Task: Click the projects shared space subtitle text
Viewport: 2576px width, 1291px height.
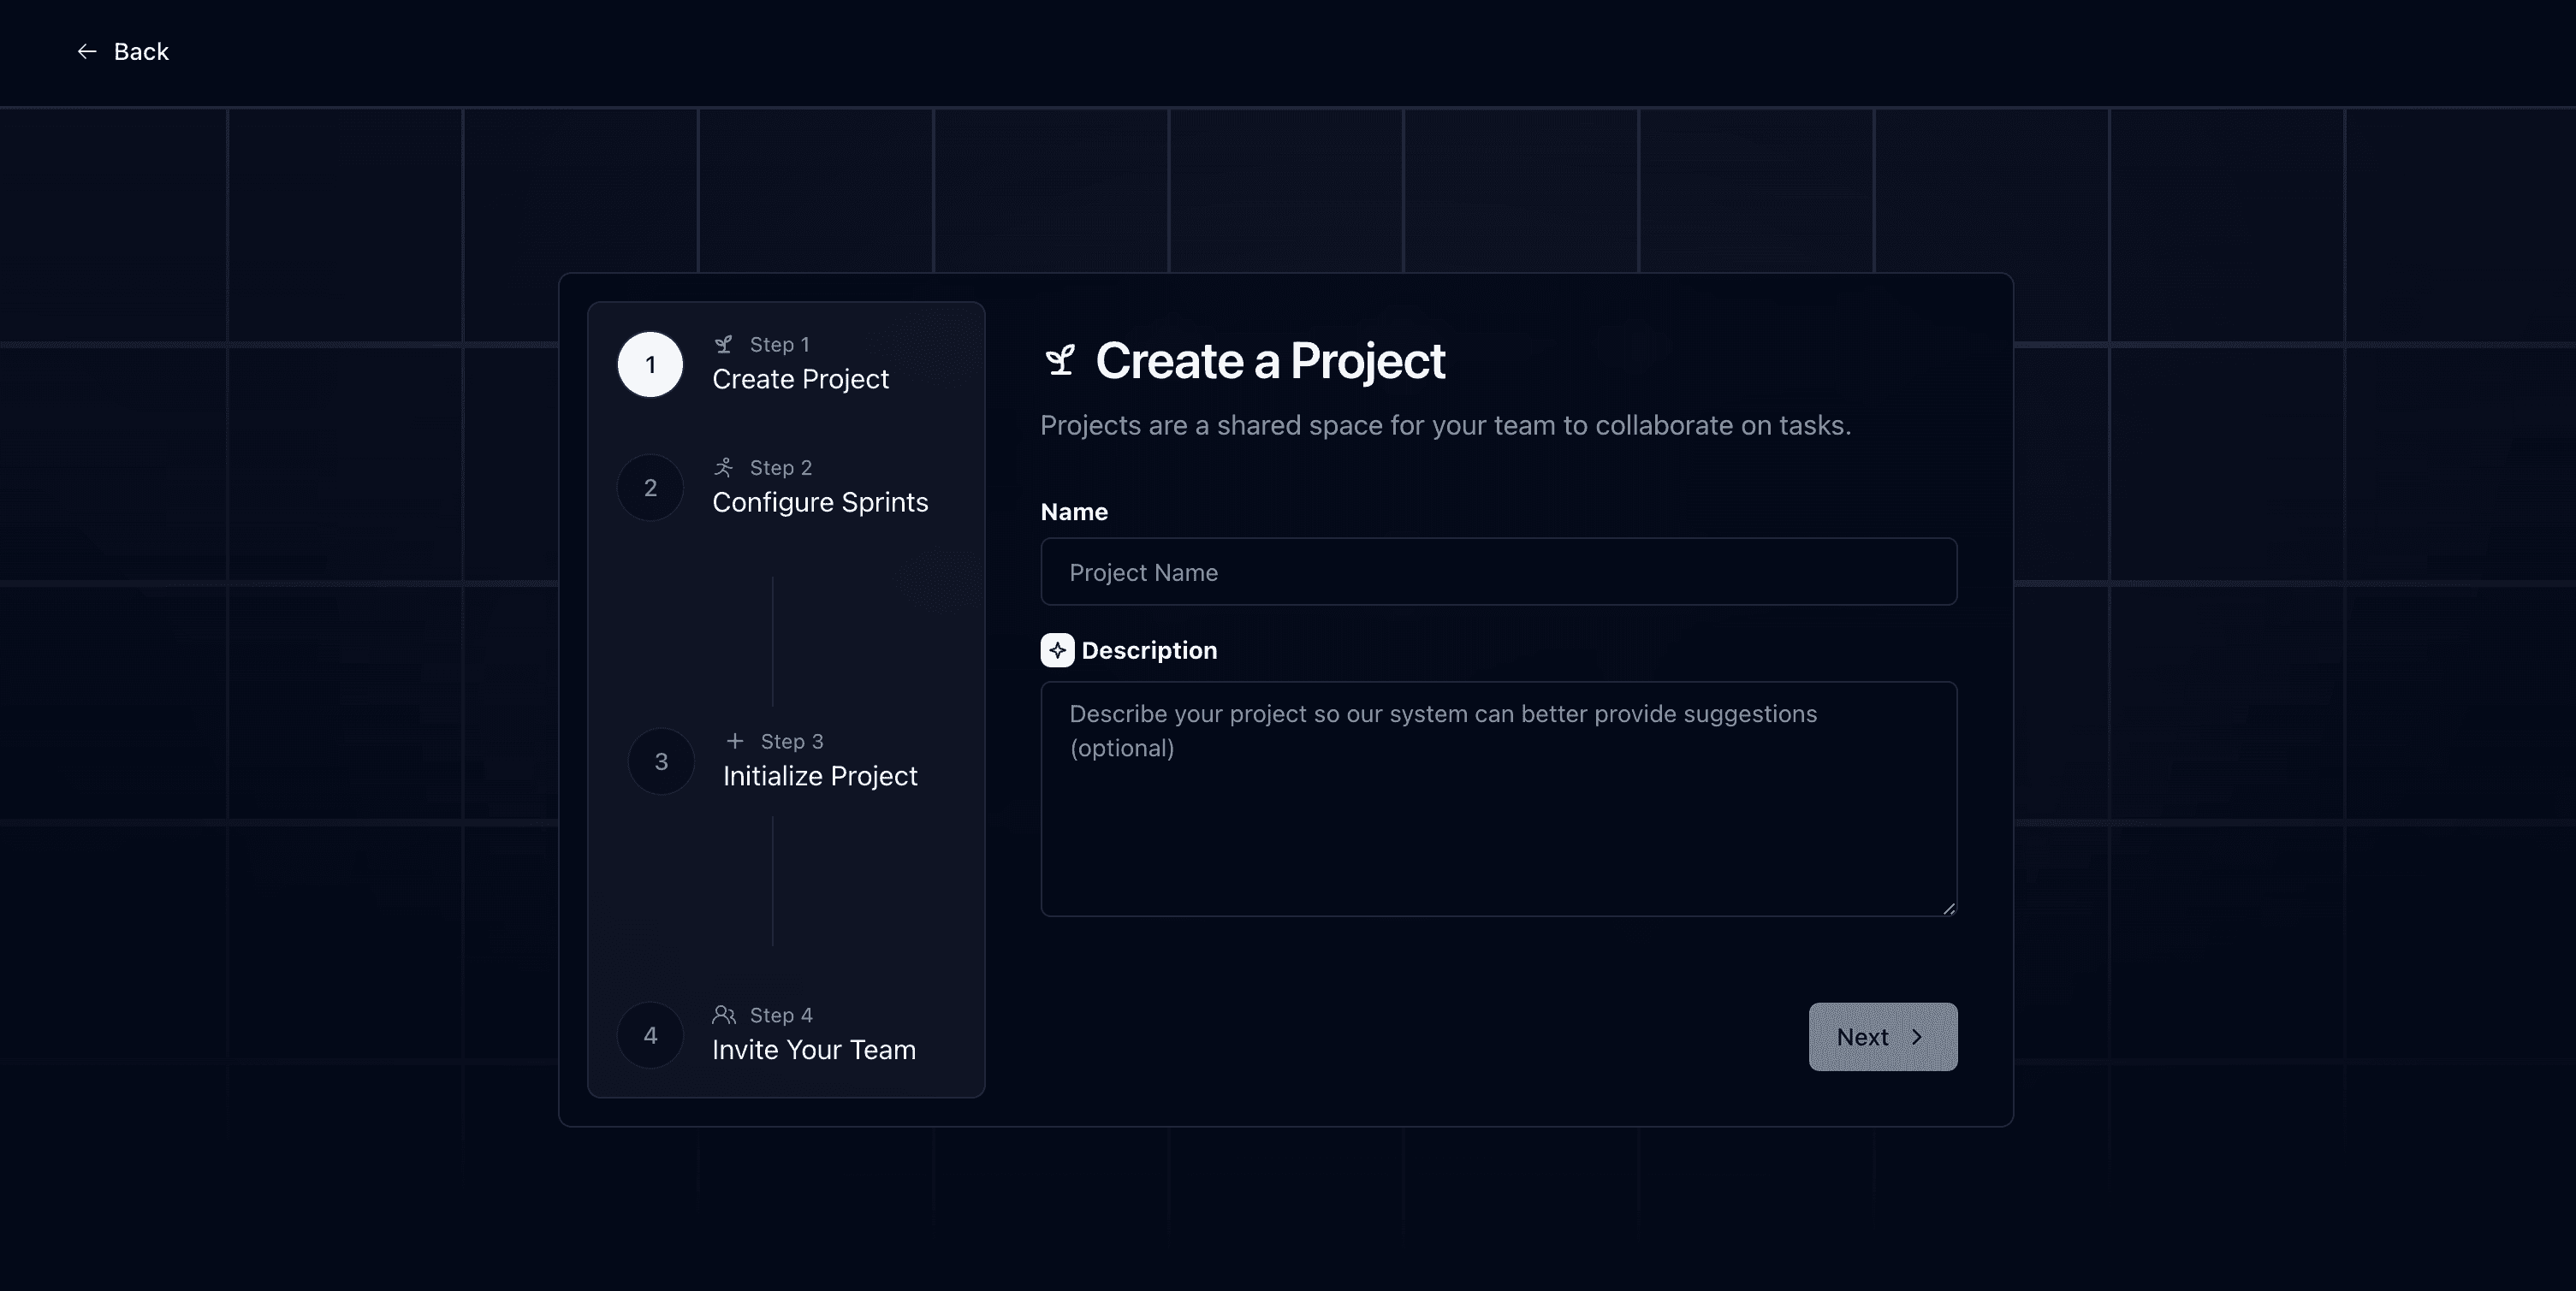Action: [x=1445, y=426]
